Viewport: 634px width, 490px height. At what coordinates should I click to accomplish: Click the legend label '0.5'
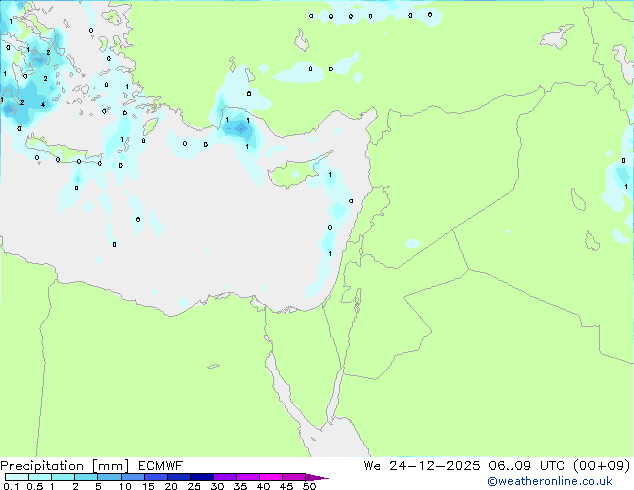click(x=34, y=486)
